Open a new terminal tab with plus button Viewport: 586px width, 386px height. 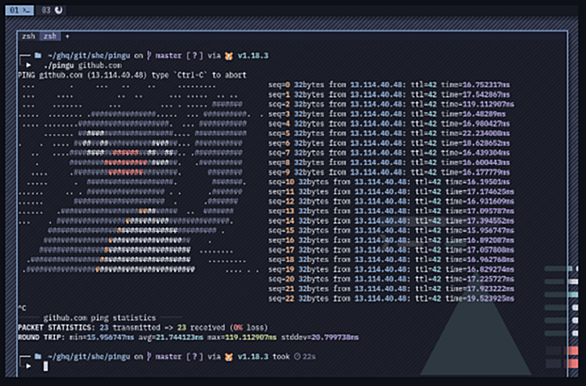point(67,37)
